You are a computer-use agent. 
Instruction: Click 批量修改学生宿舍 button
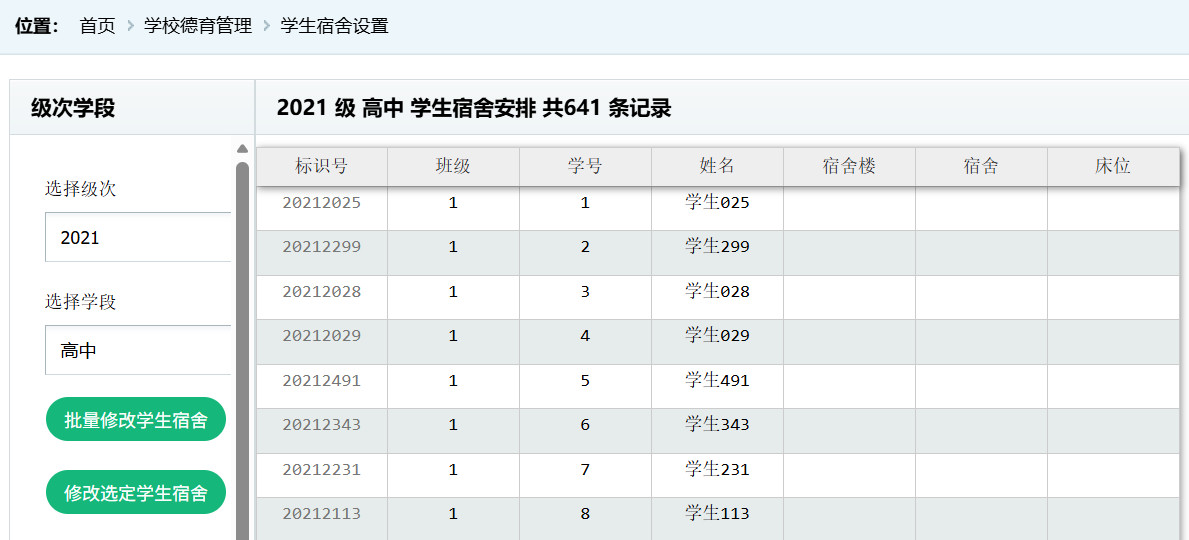(x=136, y=420)
